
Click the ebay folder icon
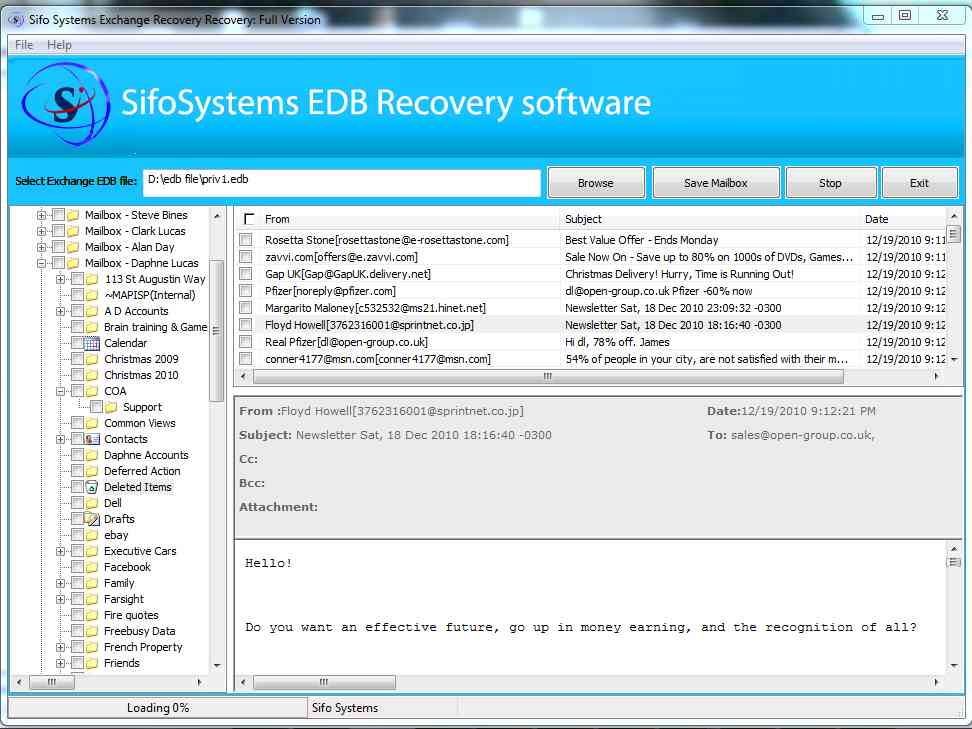click(x=92, y=535)
